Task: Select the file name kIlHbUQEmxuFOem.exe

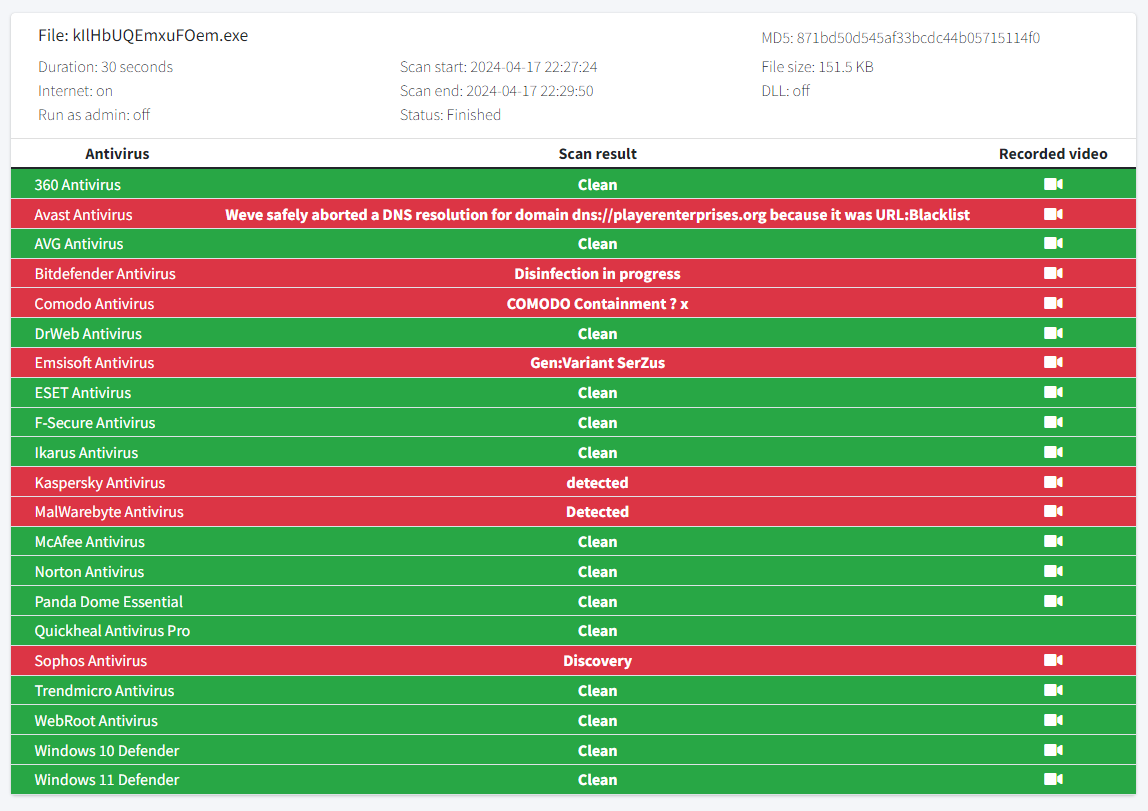Action: pos(160,35)
